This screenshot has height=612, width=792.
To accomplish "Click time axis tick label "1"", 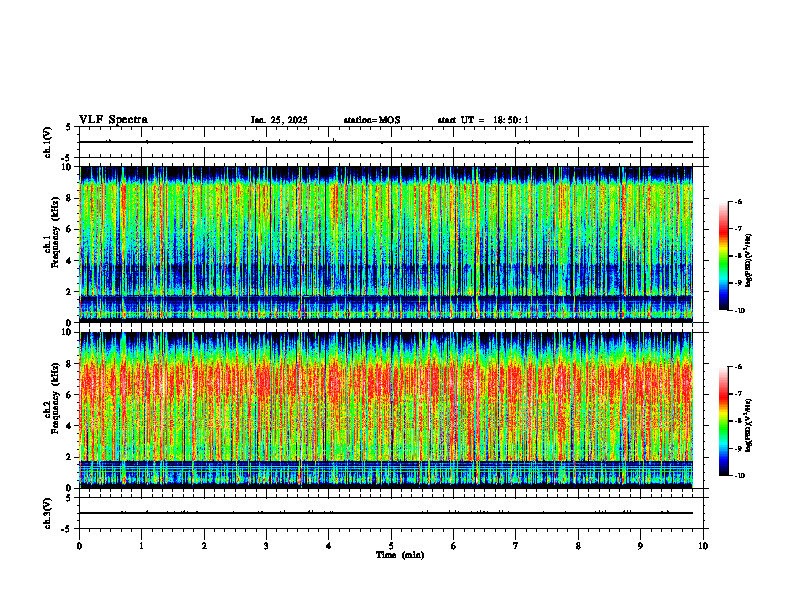I will click(141, 546).
